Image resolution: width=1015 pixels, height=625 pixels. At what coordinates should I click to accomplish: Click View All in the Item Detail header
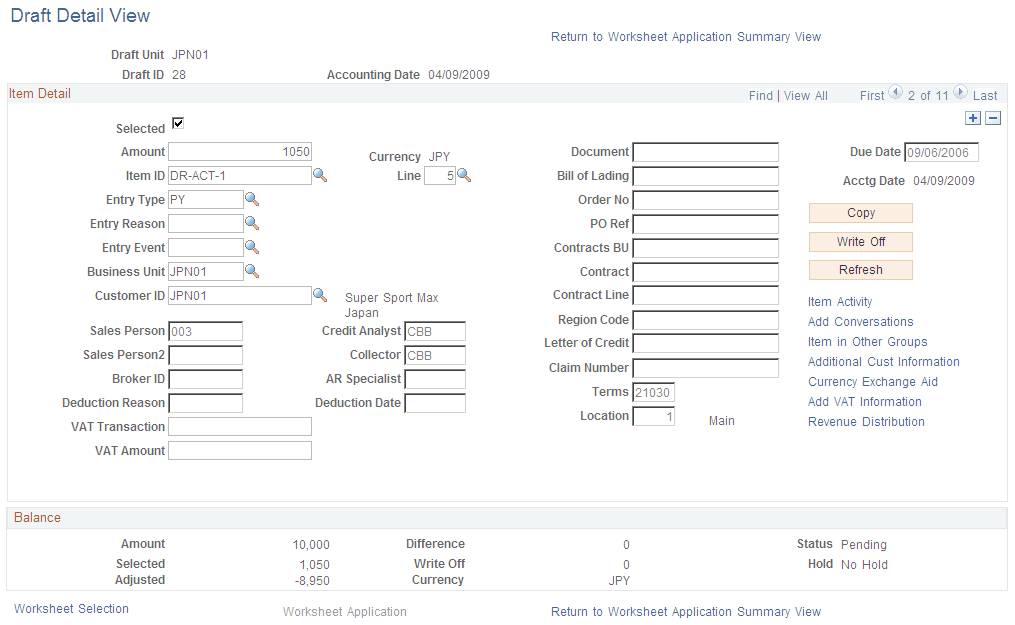tap(805, 95)
